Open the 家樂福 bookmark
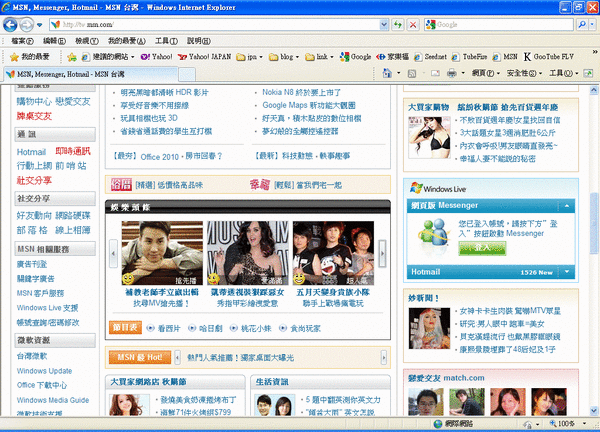The width and height of the screenshot is (600, 432). pos(392,57)
